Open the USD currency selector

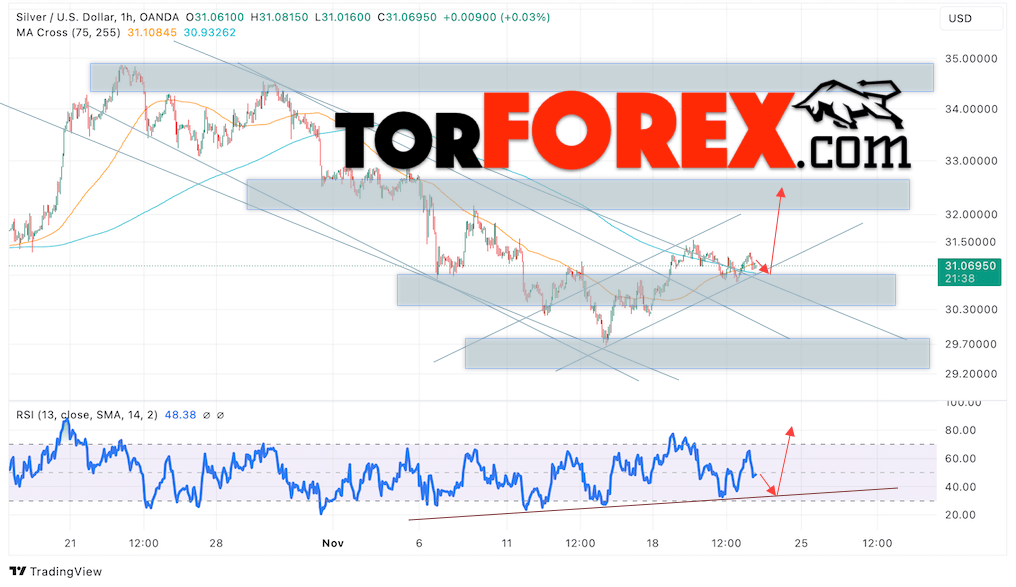point(970,19)
